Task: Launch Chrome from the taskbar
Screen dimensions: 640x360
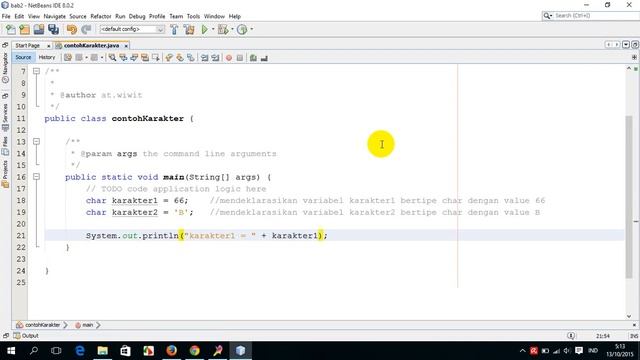Action: point(194,351)
